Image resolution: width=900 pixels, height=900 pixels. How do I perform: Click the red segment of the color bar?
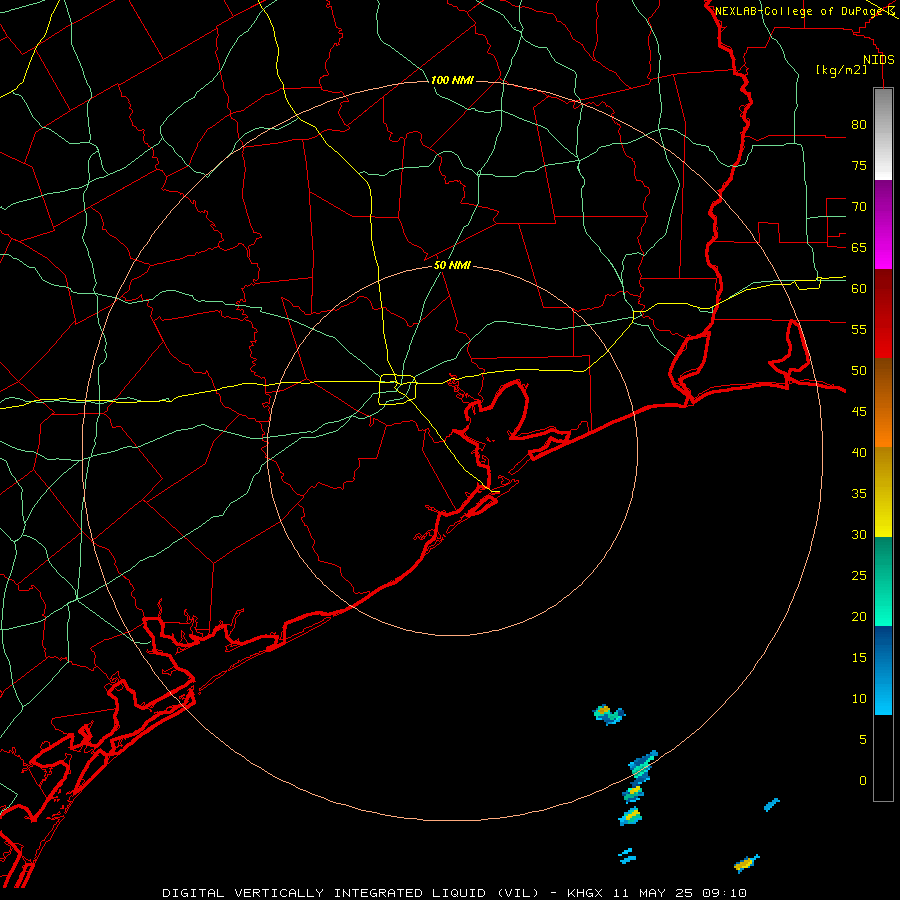[x=883, y=313]
